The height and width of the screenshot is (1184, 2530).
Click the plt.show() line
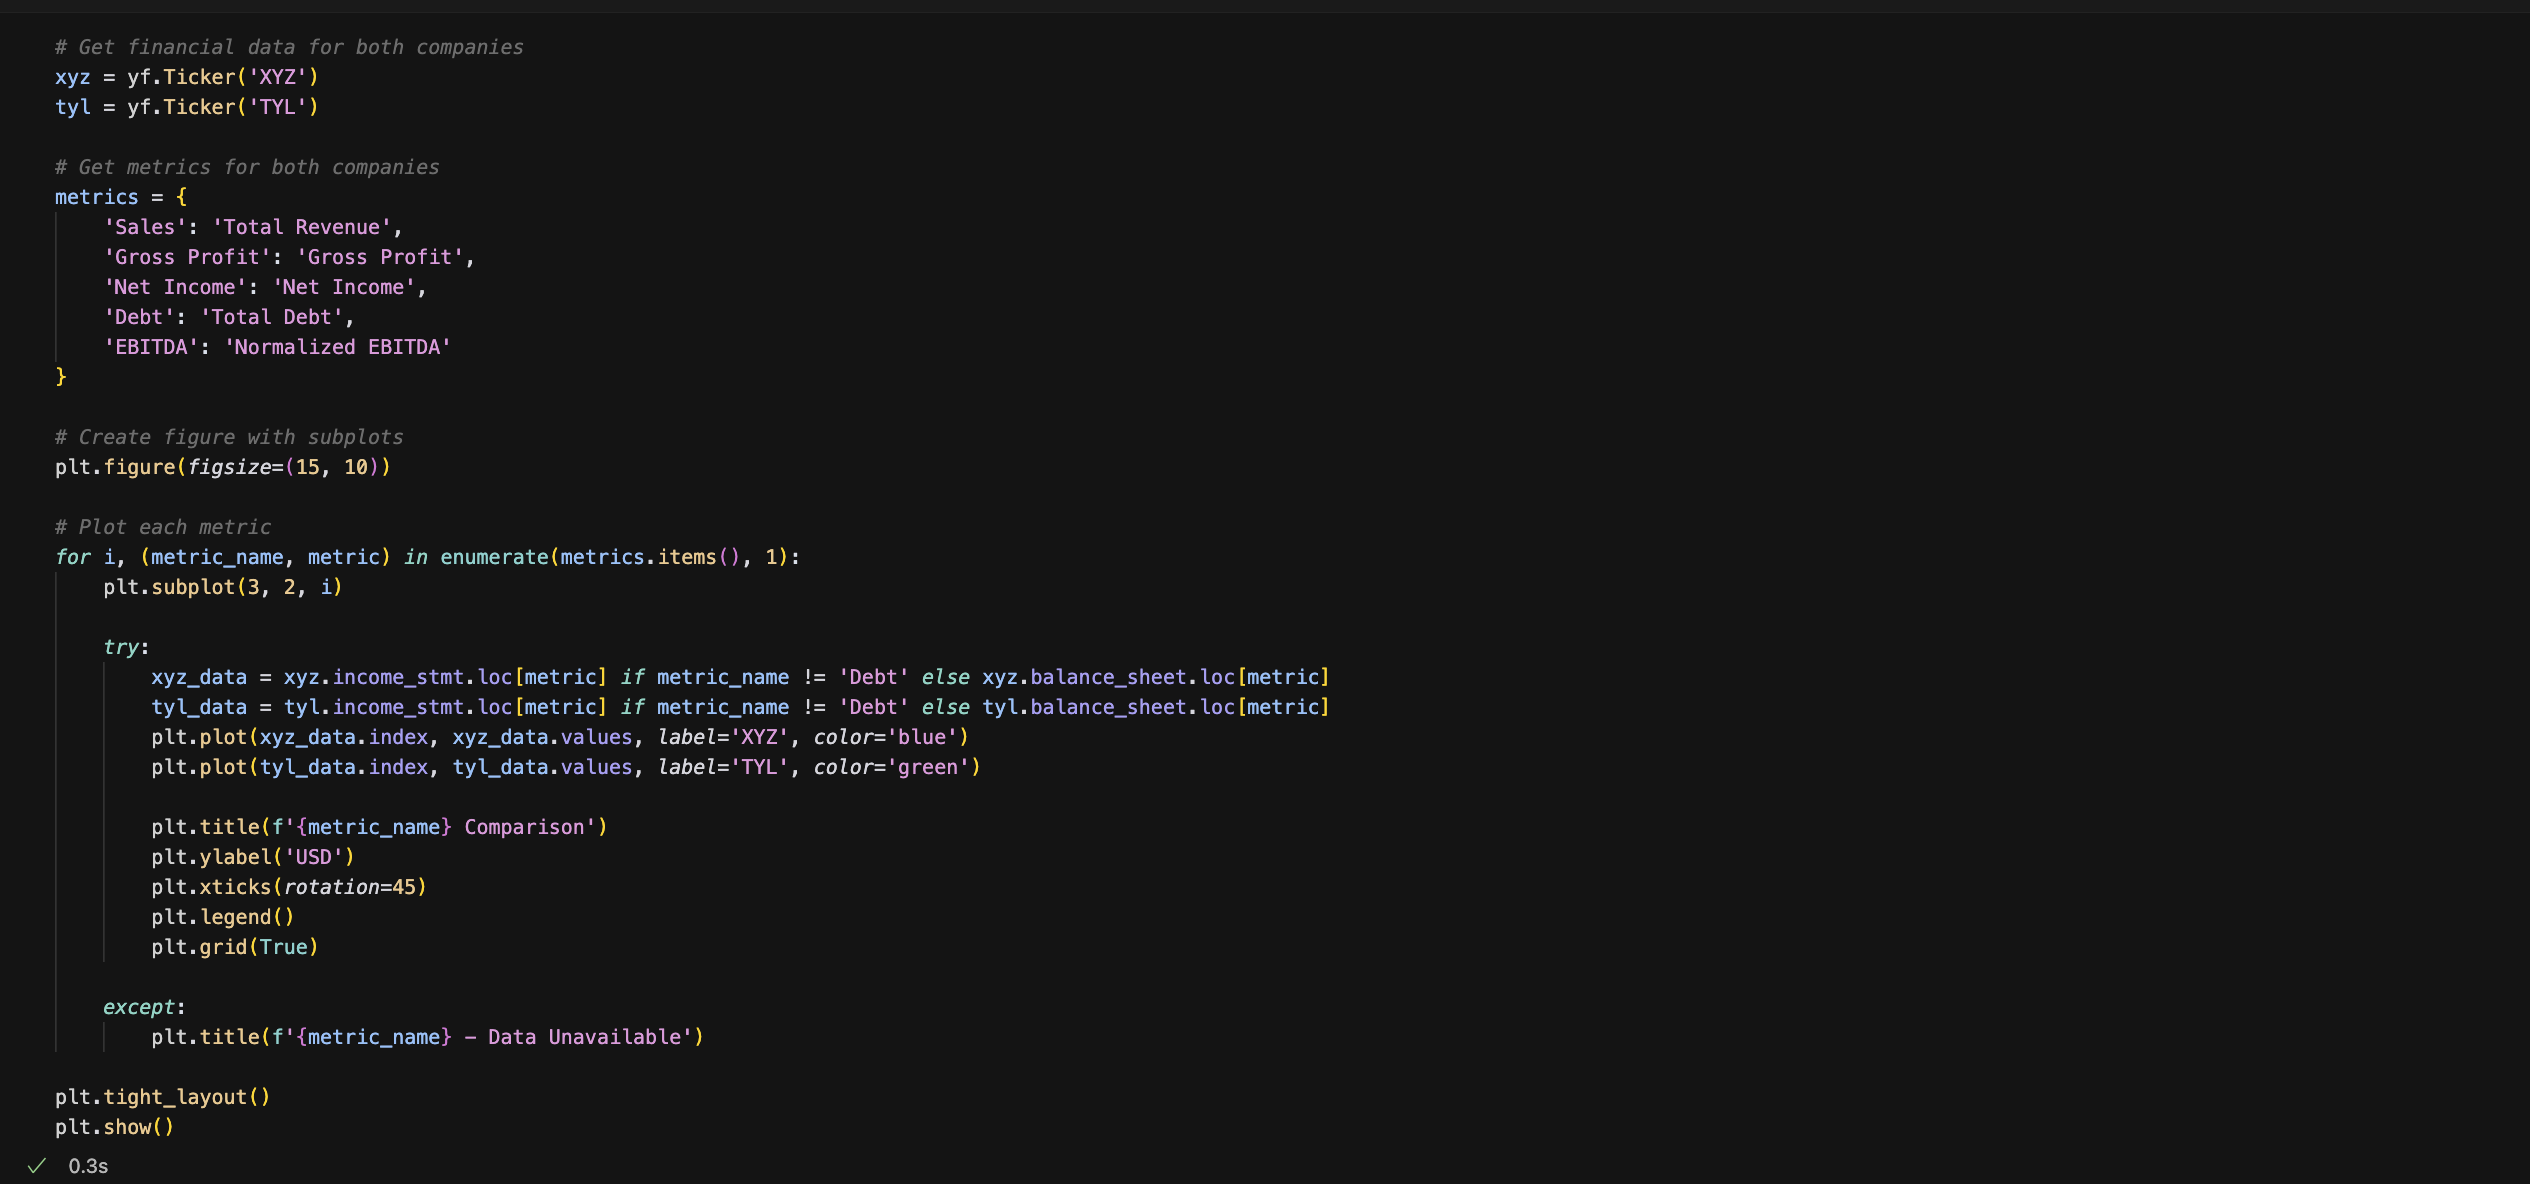pyautogui.click(x=114, y=1127)
